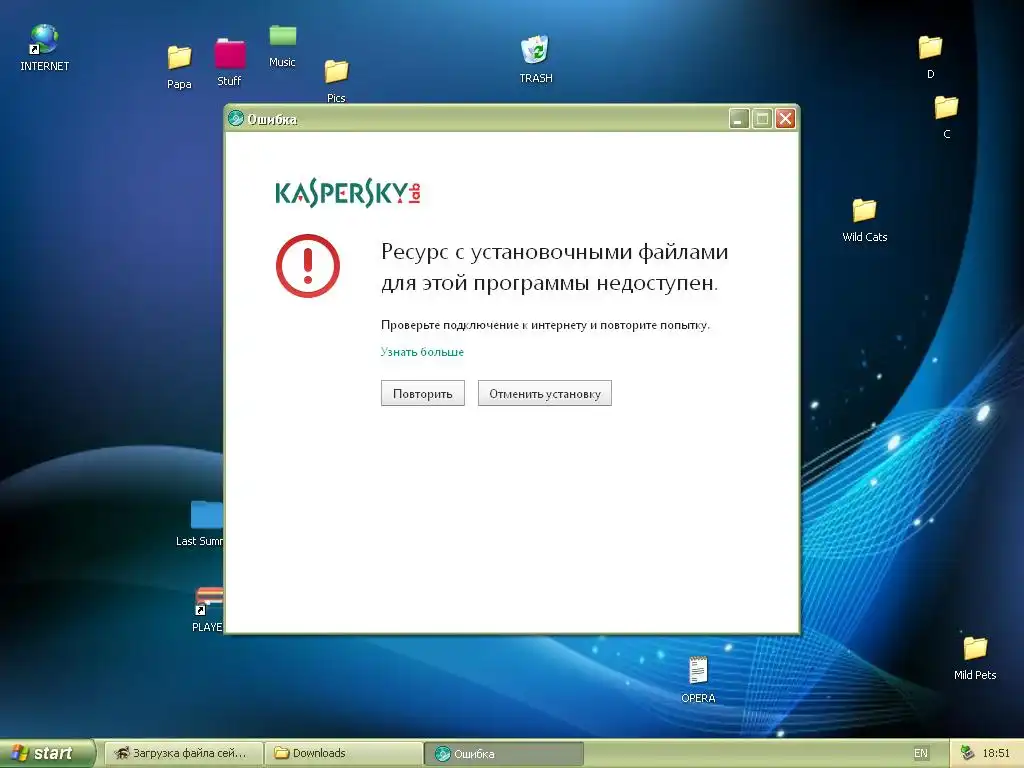This screenshot has height=768, width=1024.
Task: Select the Ошибка taskbar button
Action: pyautogui.click(x=504, y=754)
